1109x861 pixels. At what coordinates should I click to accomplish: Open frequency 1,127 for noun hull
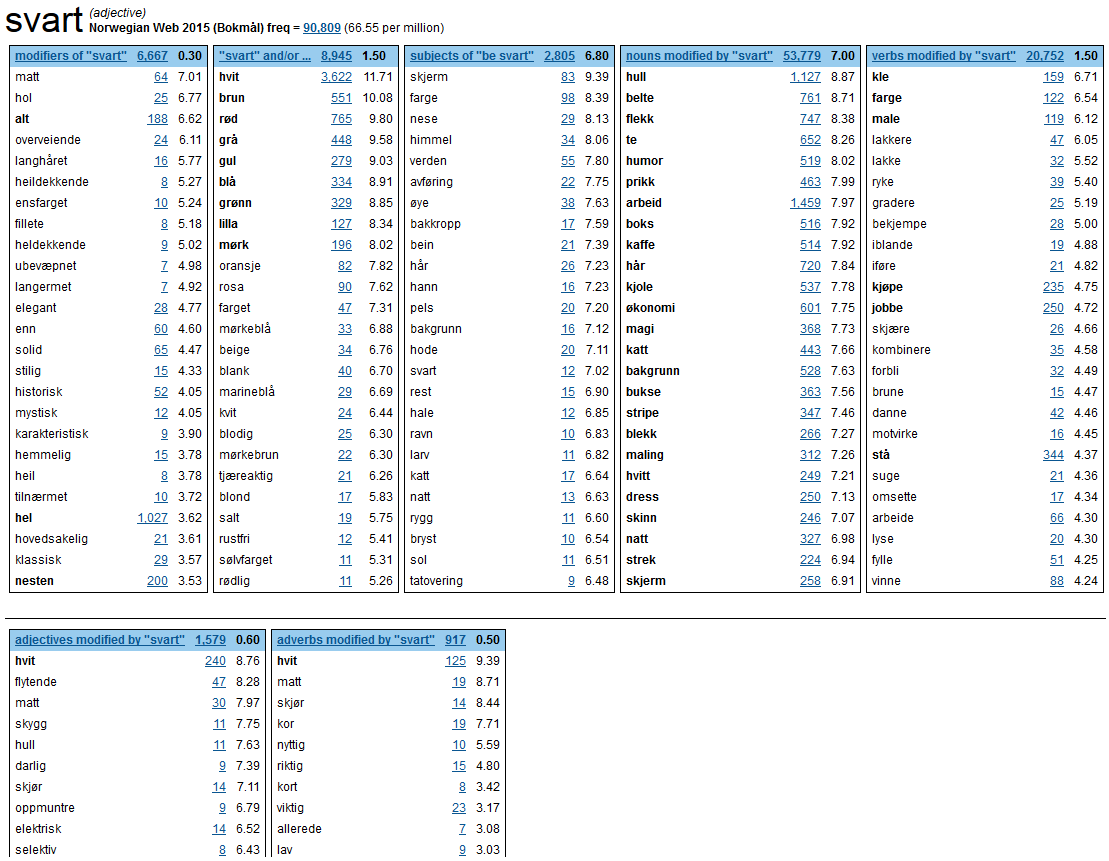[806, 76]
